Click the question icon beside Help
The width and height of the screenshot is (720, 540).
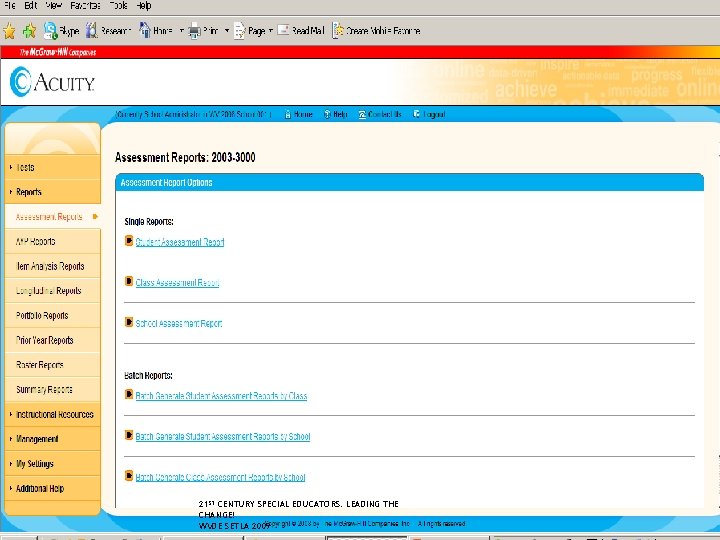tap(327, 114)
